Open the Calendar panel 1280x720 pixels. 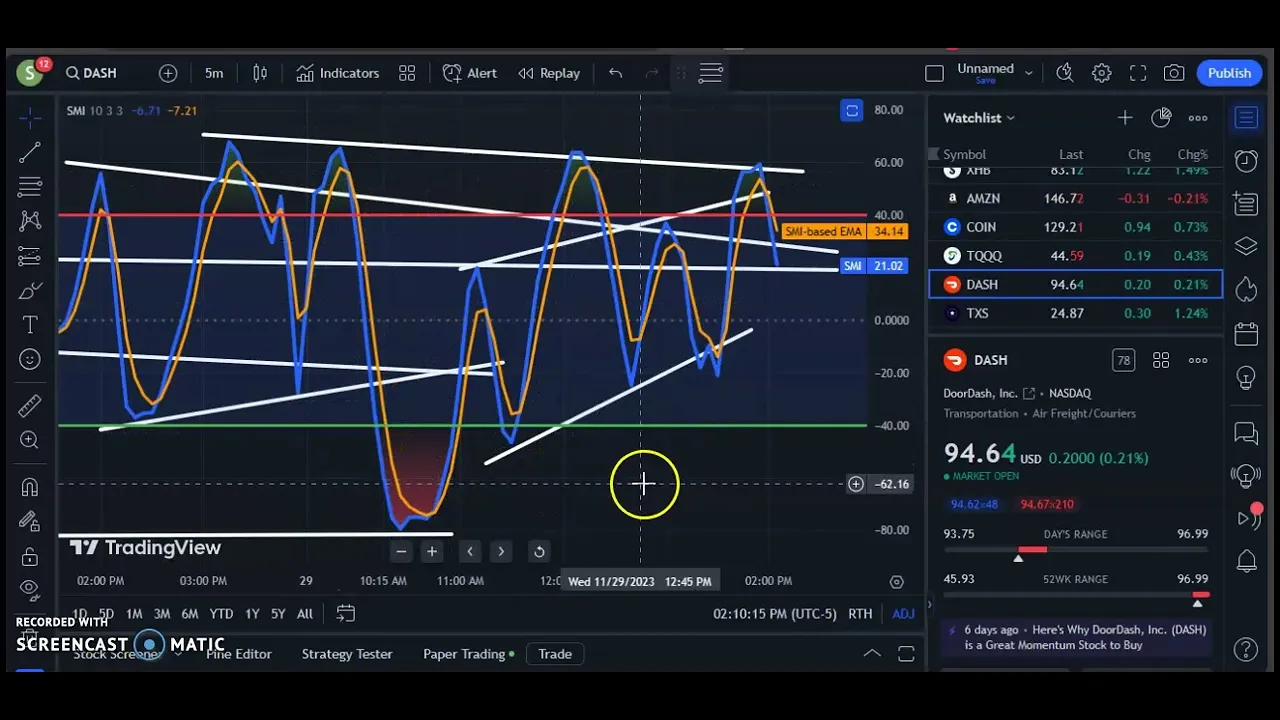click(1246, 334)
